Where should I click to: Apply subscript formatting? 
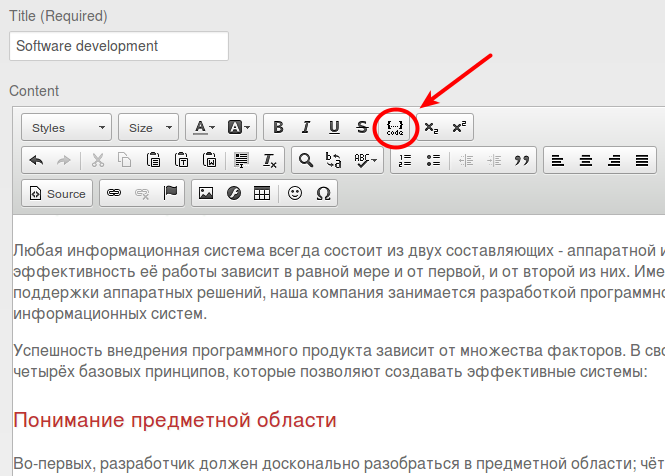(x=431, y=127)
